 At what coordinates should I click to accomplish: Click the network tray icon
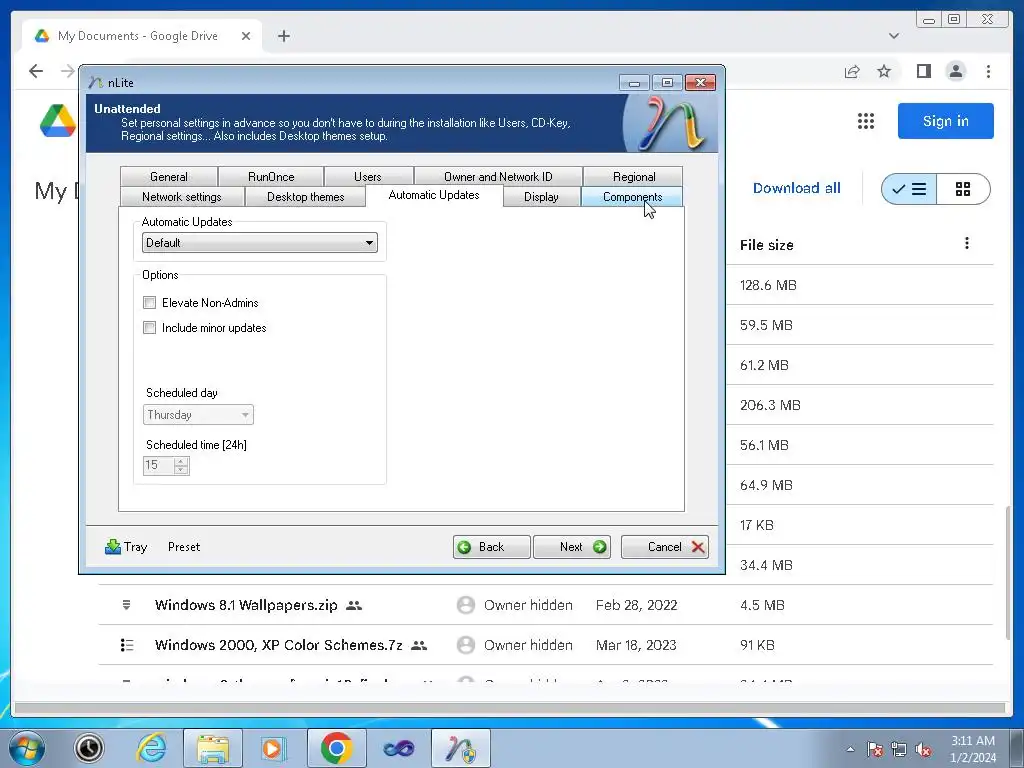899,749
